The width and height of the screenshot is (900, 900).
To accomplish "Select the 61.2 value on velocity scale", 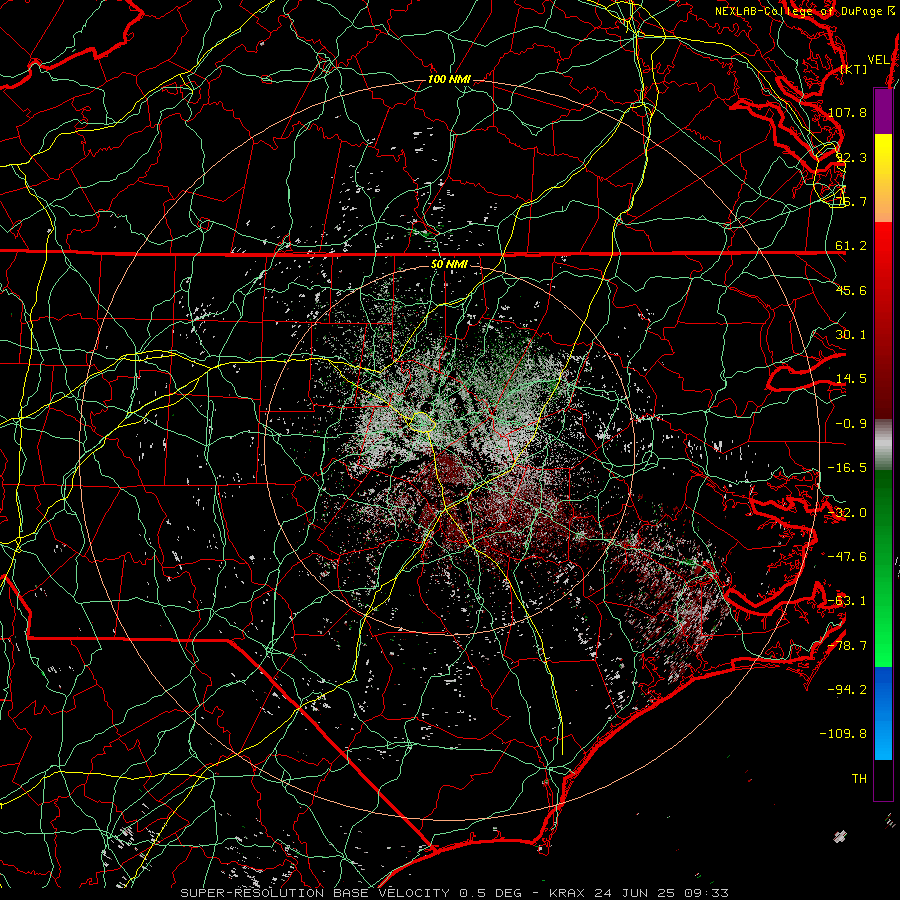I will click(851, 246).
